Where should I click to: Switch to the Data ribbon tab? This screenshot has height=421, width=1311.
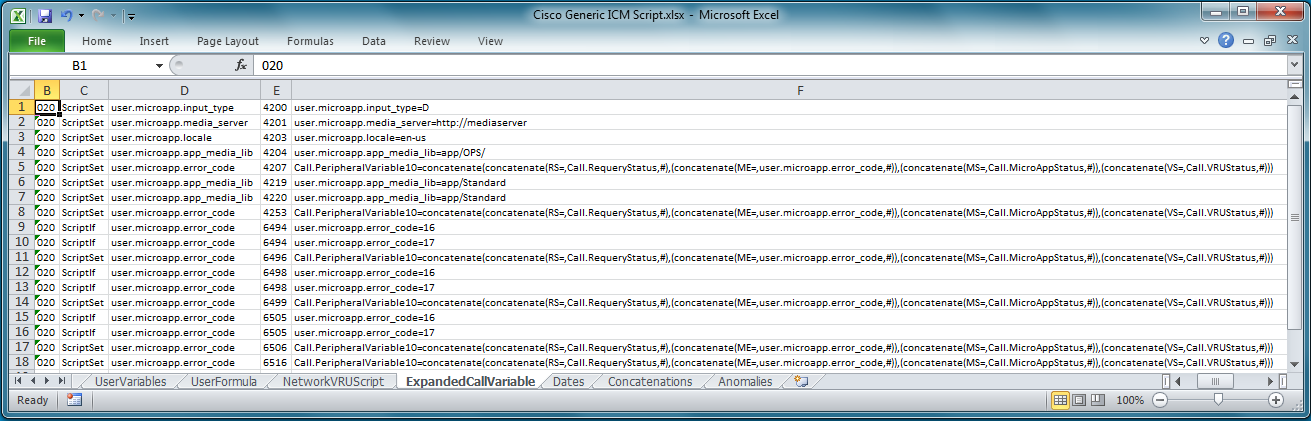point(374,41)
